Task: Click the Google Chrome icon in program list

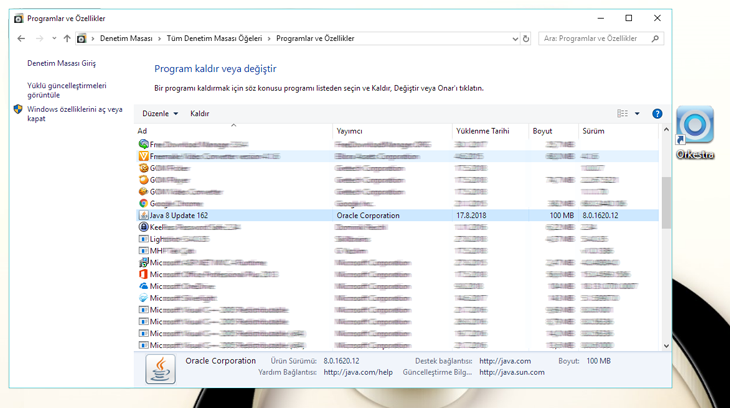Action: point(143,203)
